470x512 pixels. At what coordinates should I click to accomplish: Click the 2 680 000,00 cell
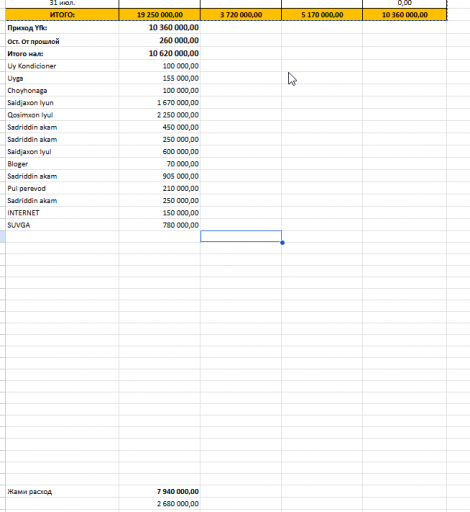click(x=159, y=504)
